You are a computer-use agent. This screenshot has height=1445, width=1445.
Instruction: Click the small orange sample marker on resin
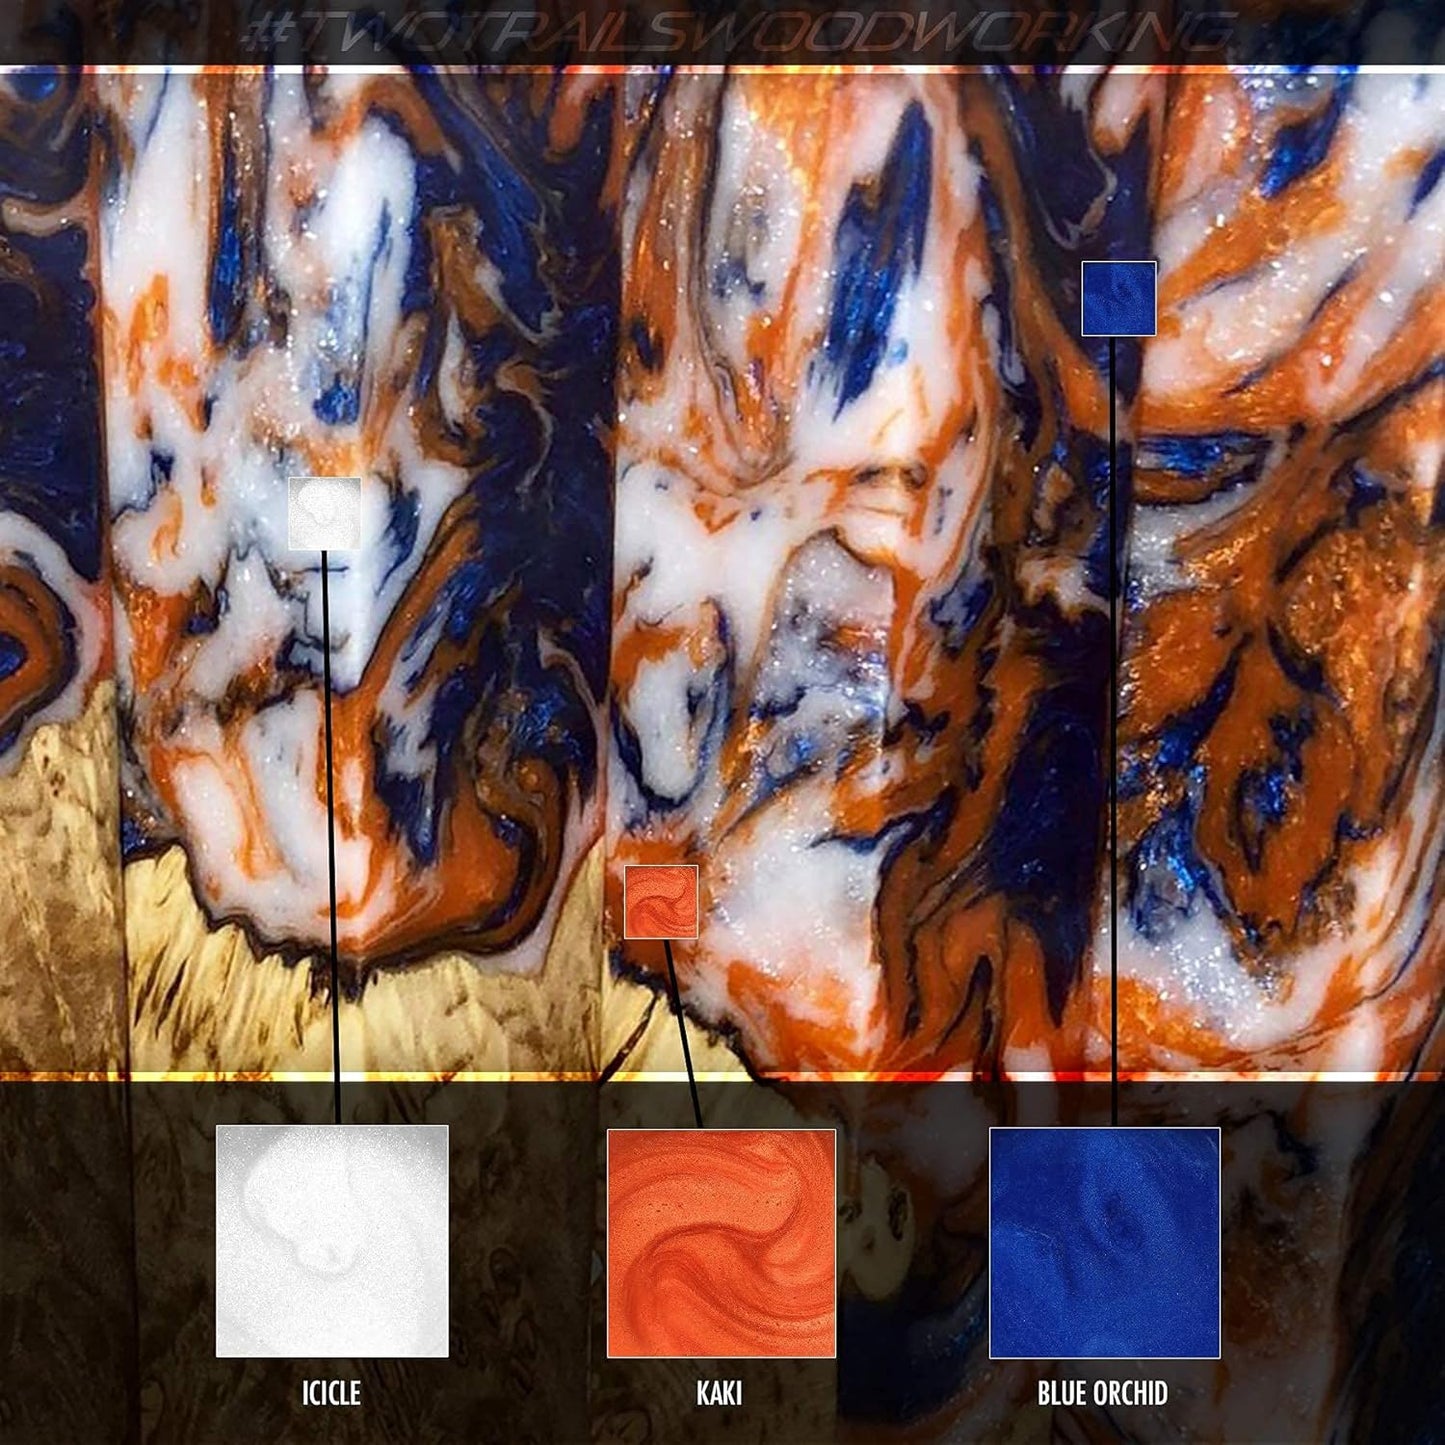point(661,902)
